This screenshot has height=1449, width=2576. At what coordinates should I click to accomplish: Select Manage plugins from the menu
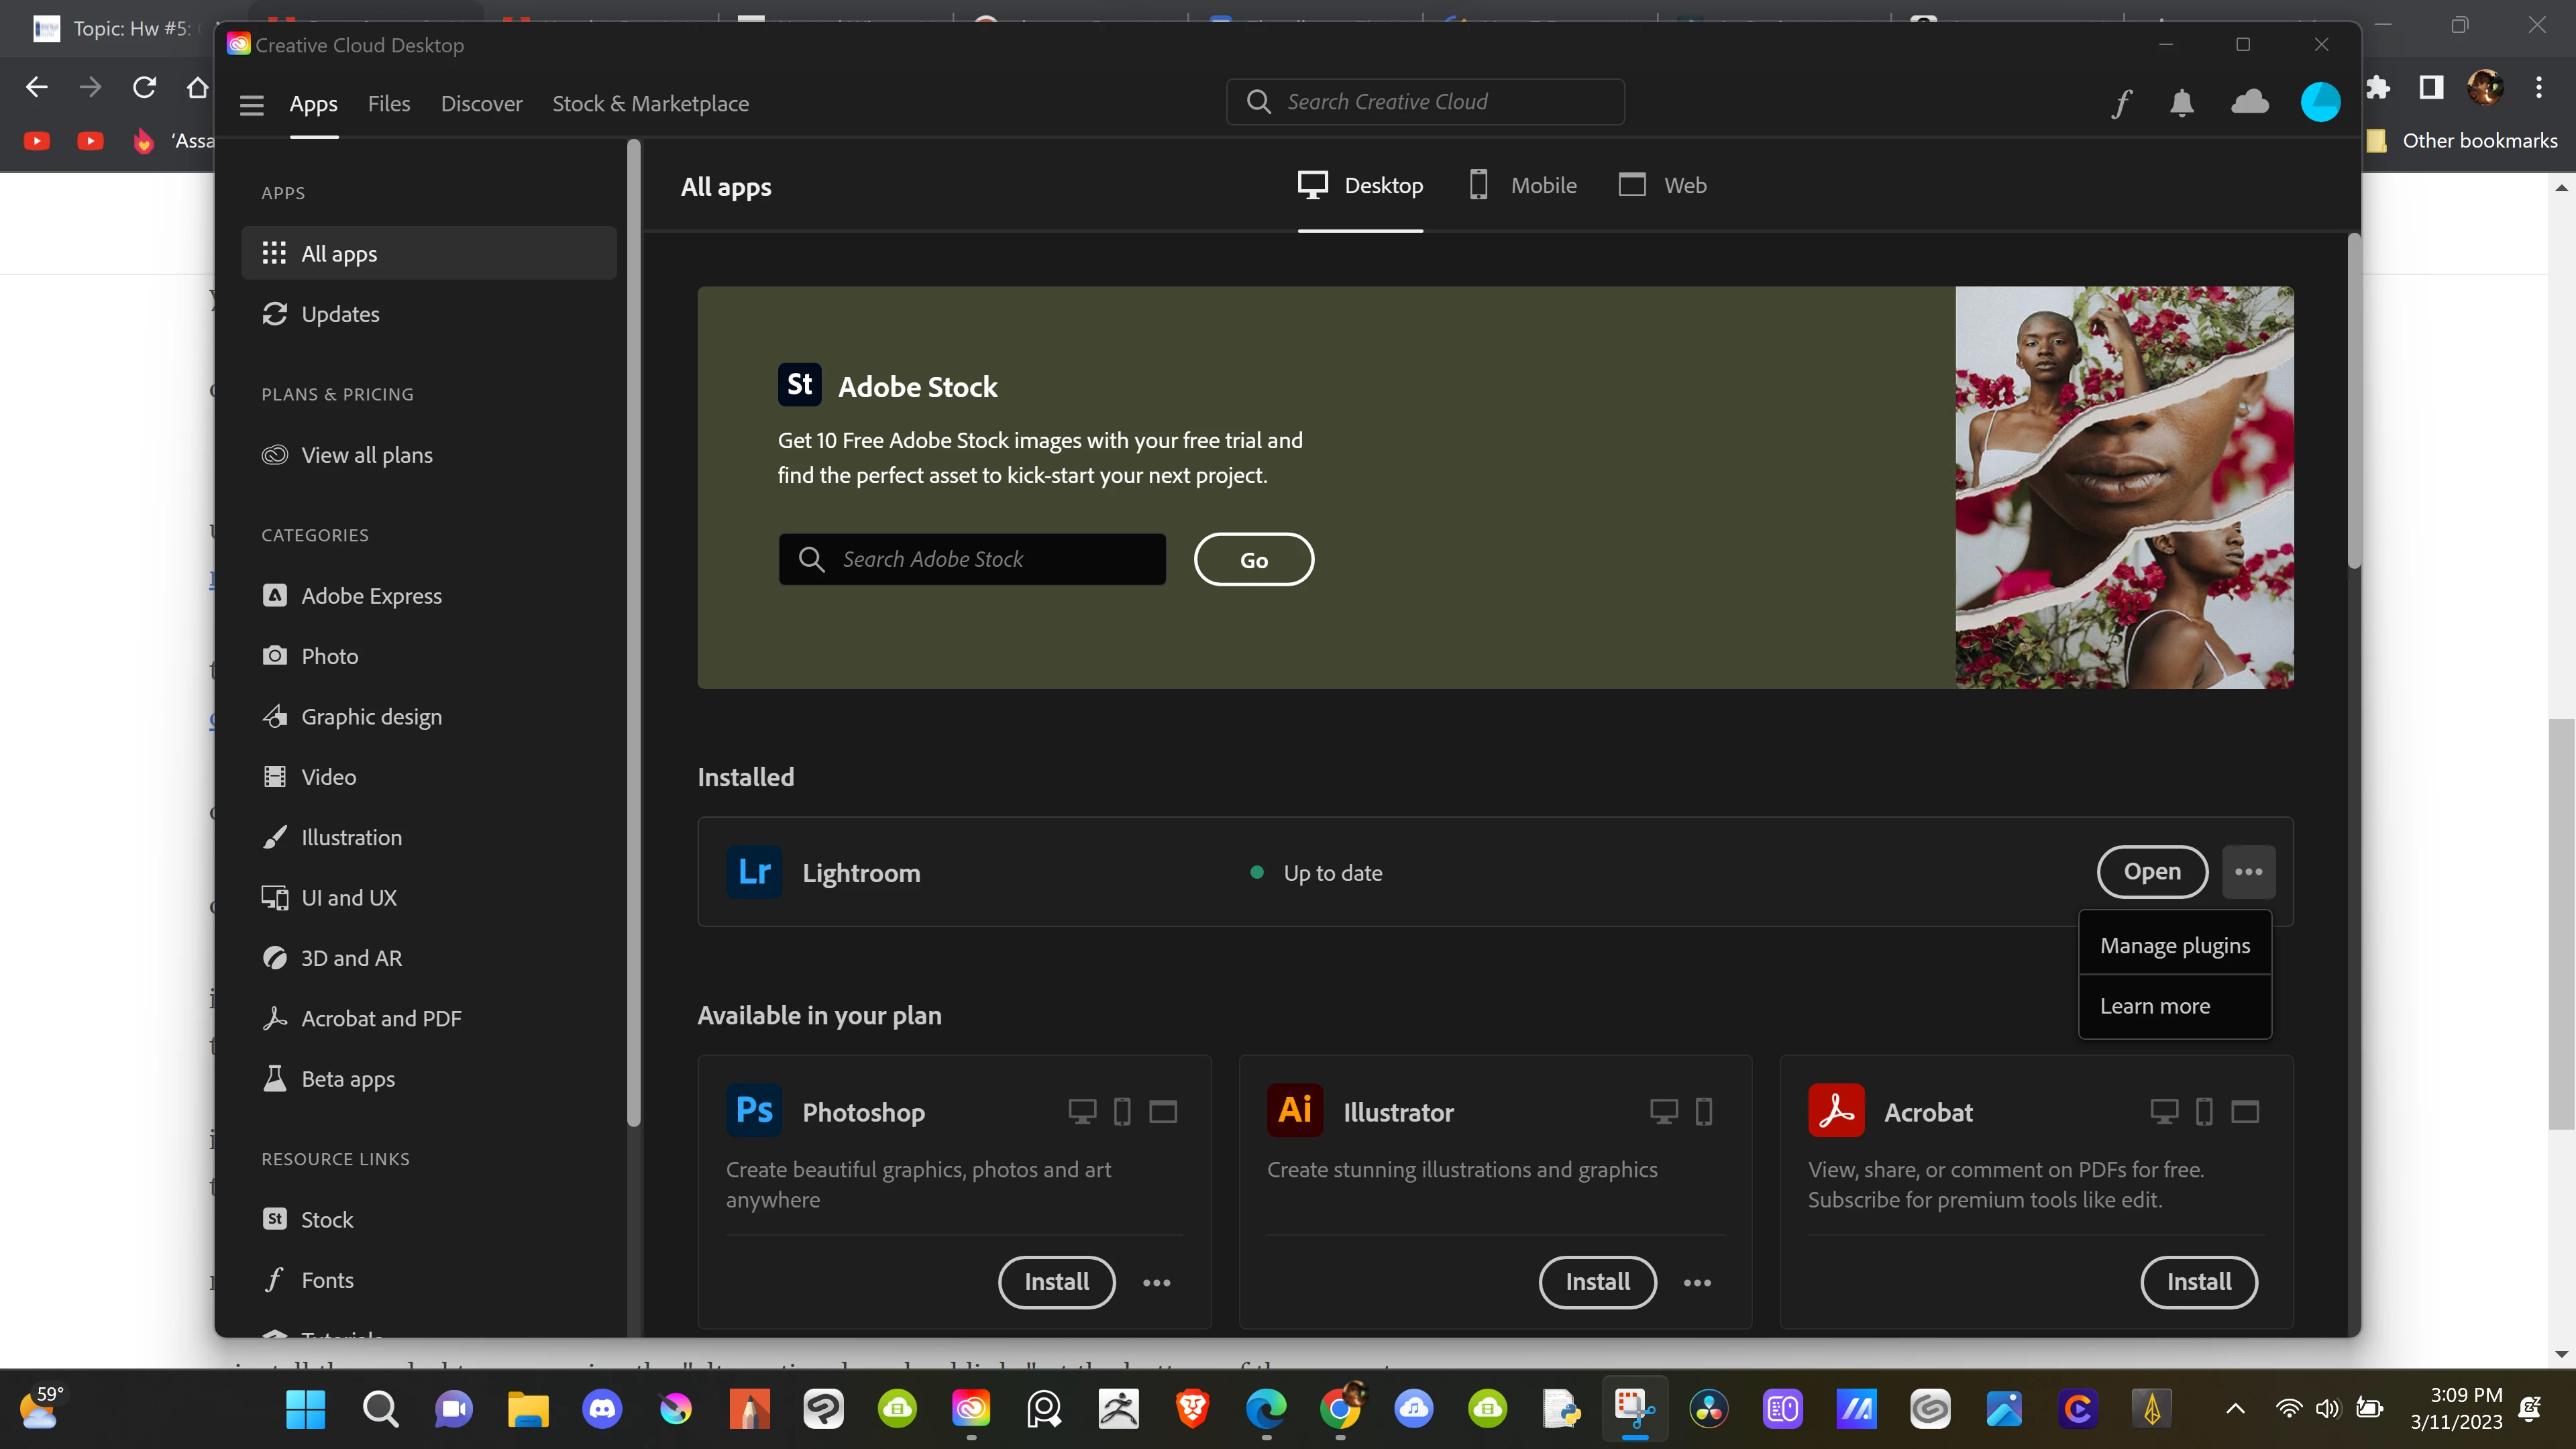pos(2175,946)
